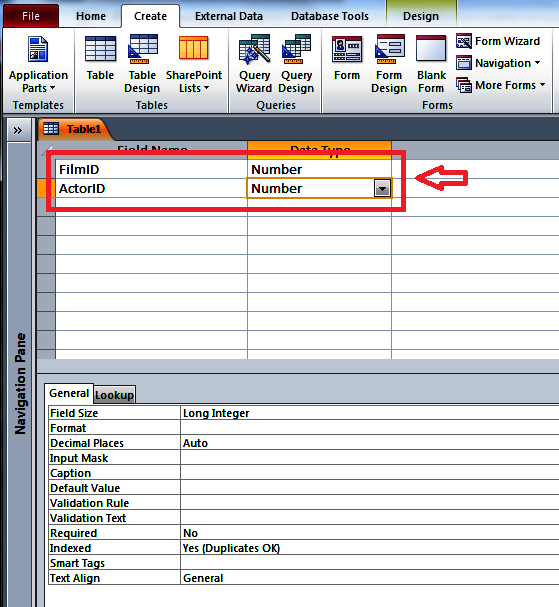This screenshot has width=559, height=607.
Task: Click the Field Size value Long Integer
Action: 216,413
